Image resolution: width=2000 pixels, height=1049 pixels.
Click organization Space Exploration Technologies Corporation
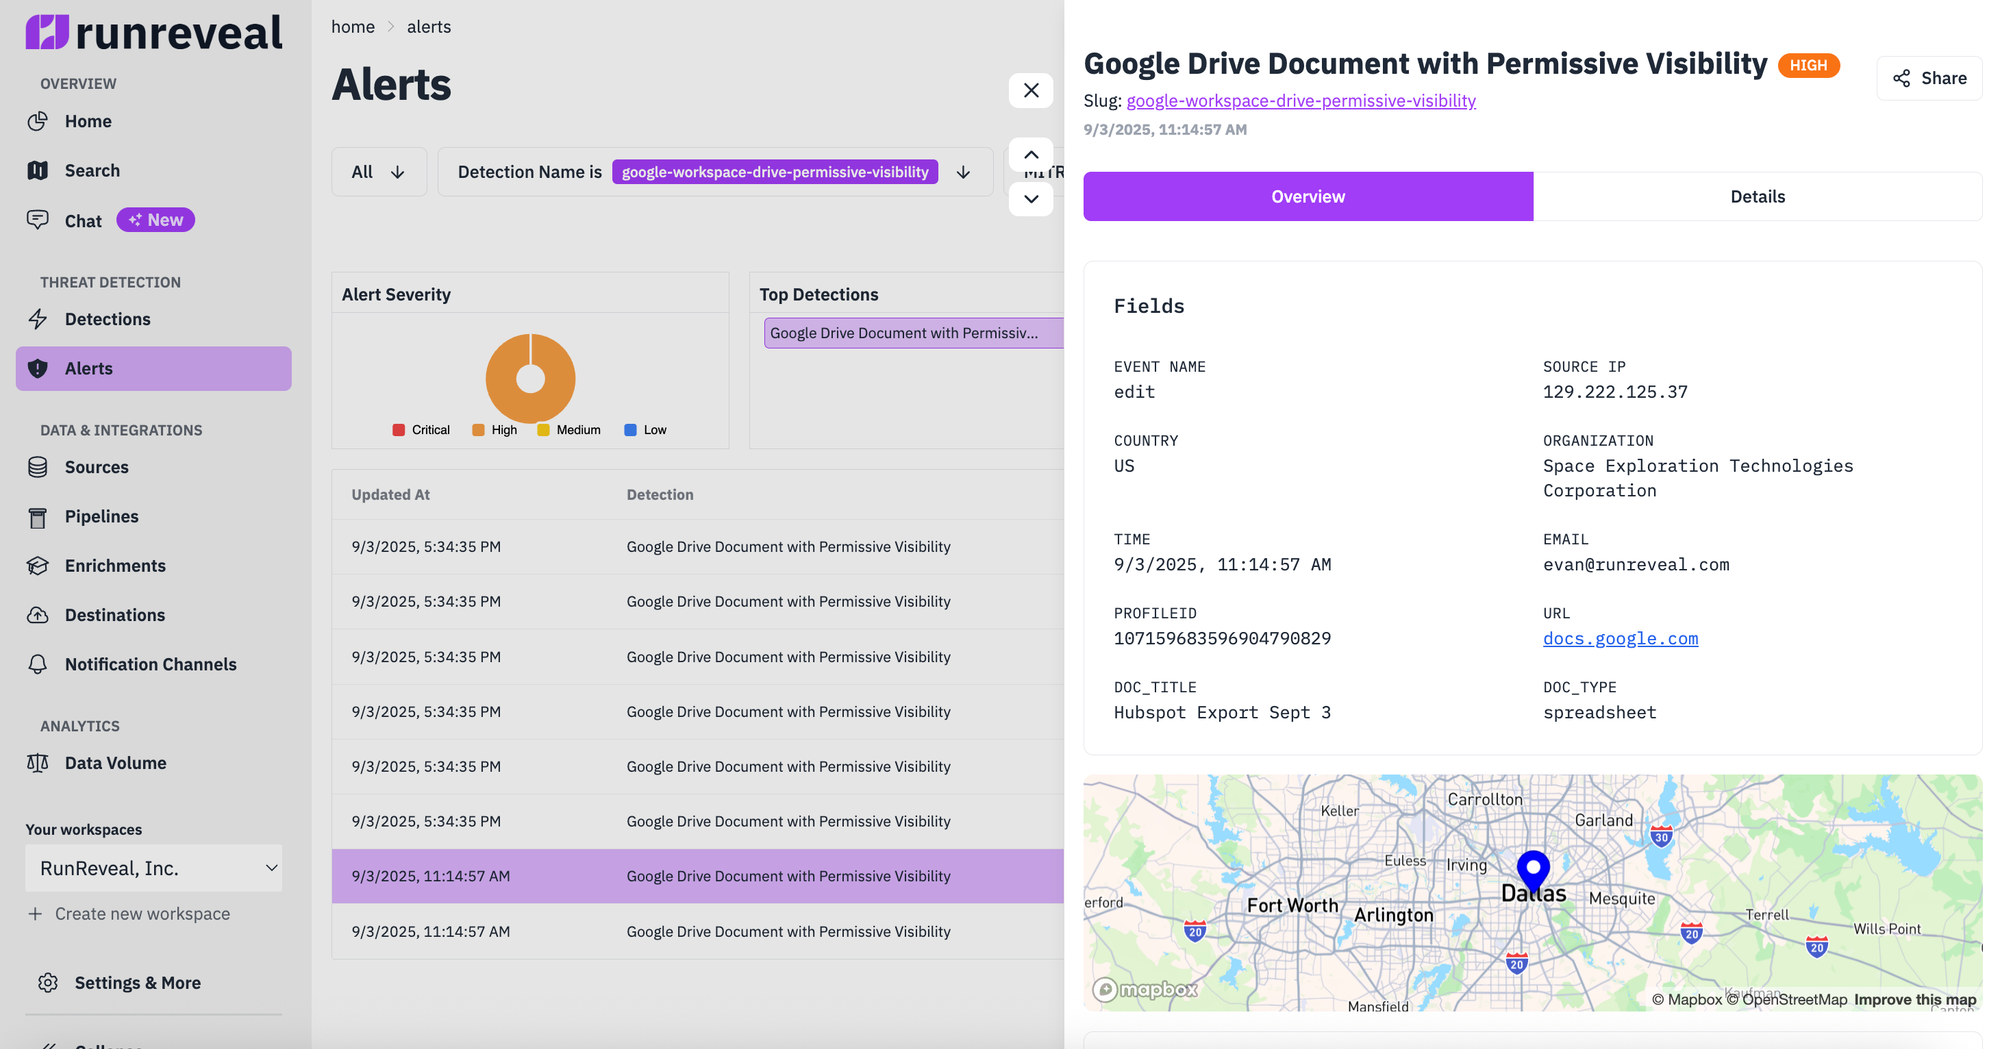[1698, 478]
